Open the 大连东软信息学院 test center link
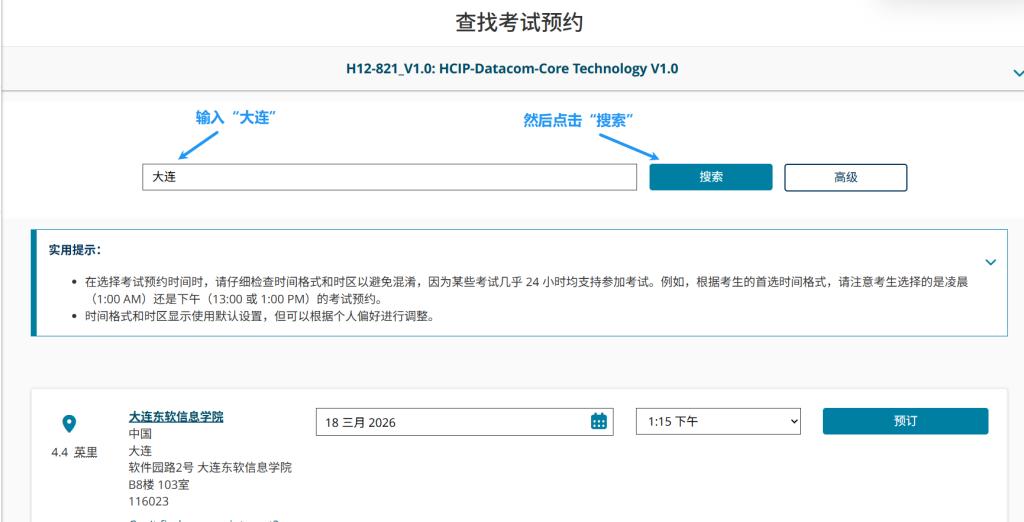Viewport: 1024px width, 522px height. click(176, 417)
